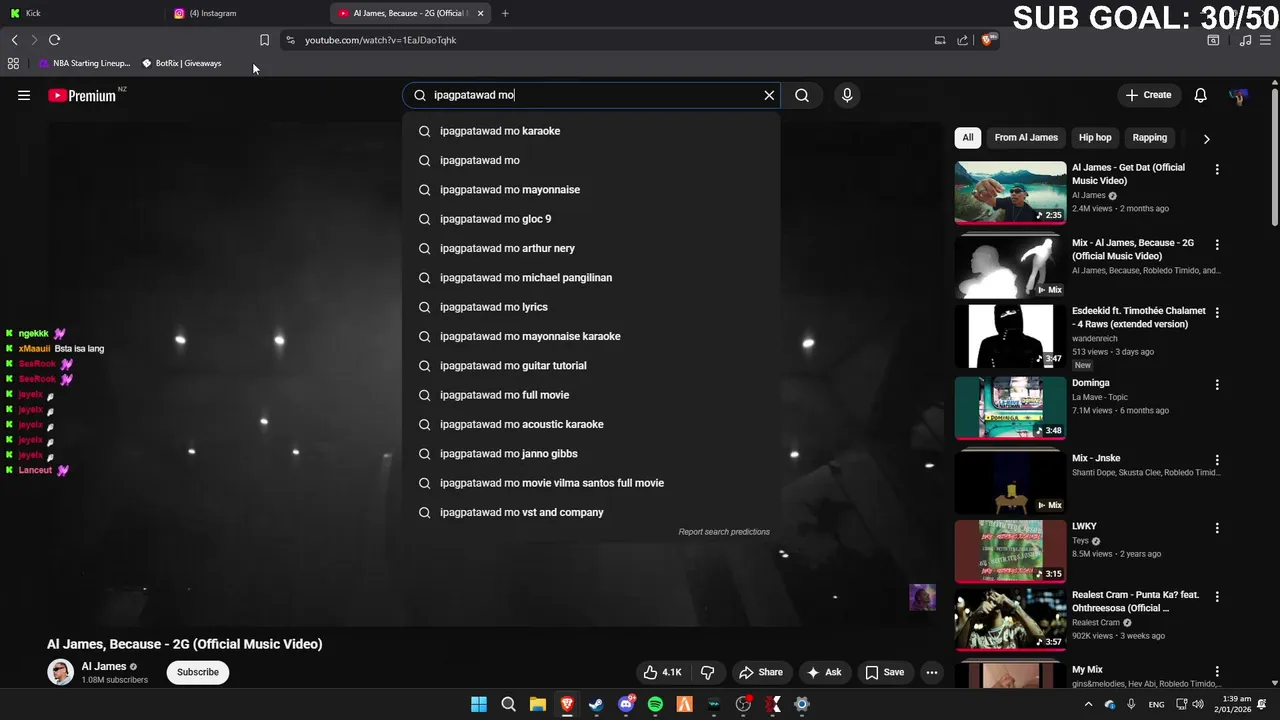Choose suggestion ipagpatawad mo vst and company
This screenshot has width=1280, height=720.
pos(591,512)
